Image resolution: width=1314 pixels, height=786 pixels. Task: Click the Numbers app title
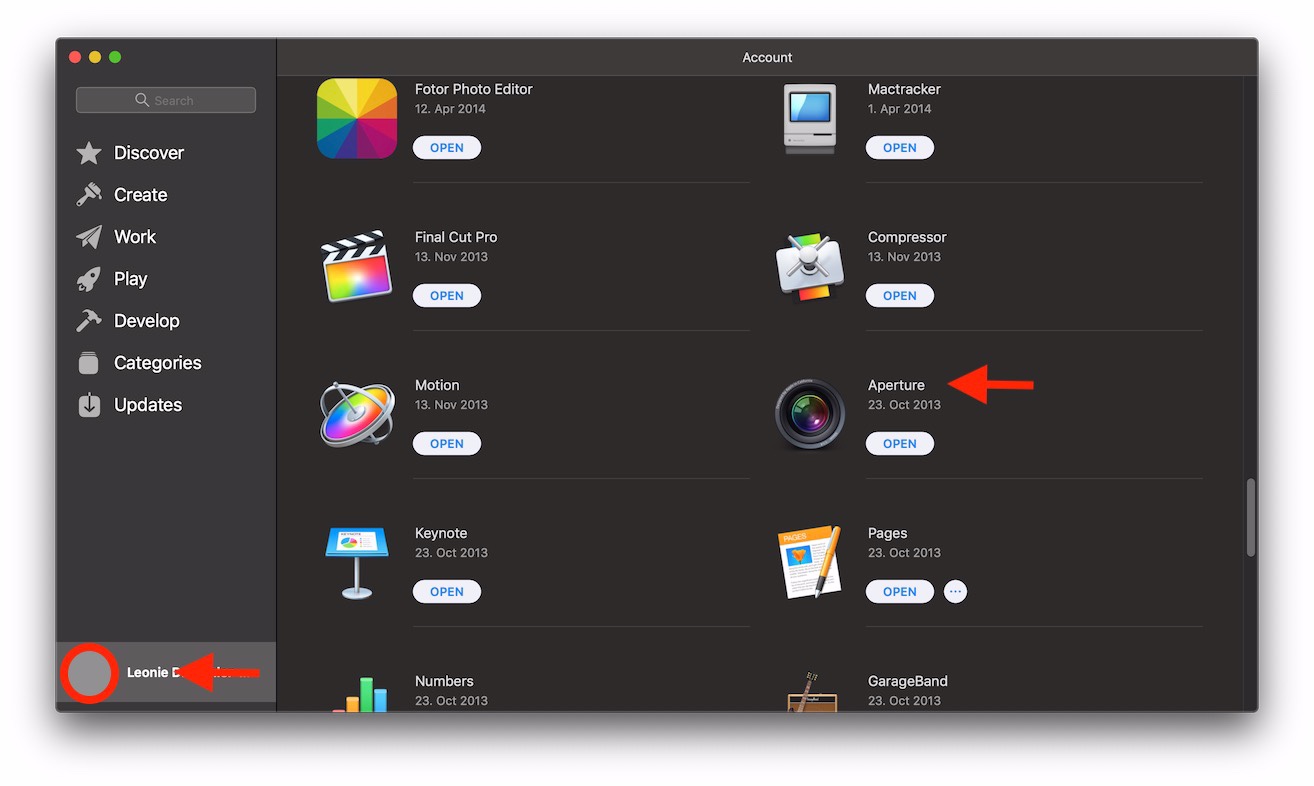(444, 681)
